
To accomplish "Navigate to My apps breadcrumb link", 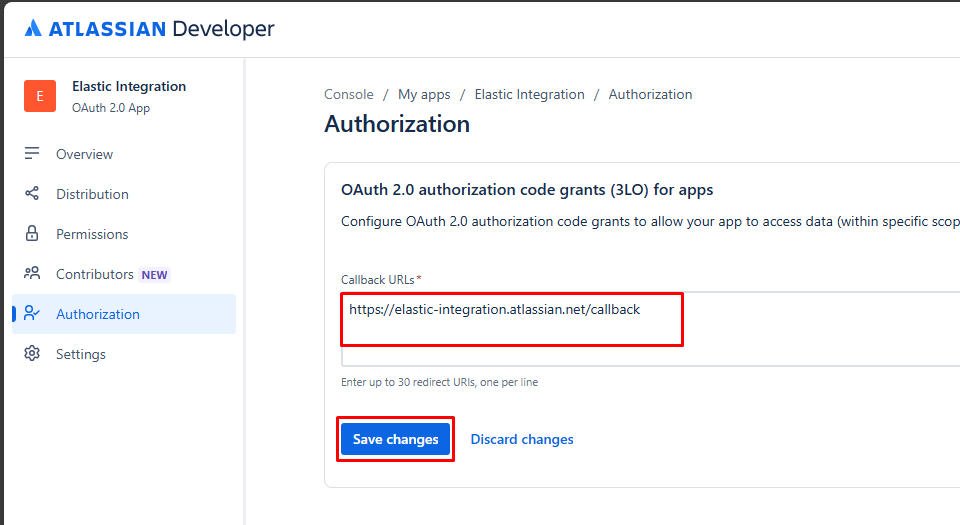I will [x=424, y=95].
